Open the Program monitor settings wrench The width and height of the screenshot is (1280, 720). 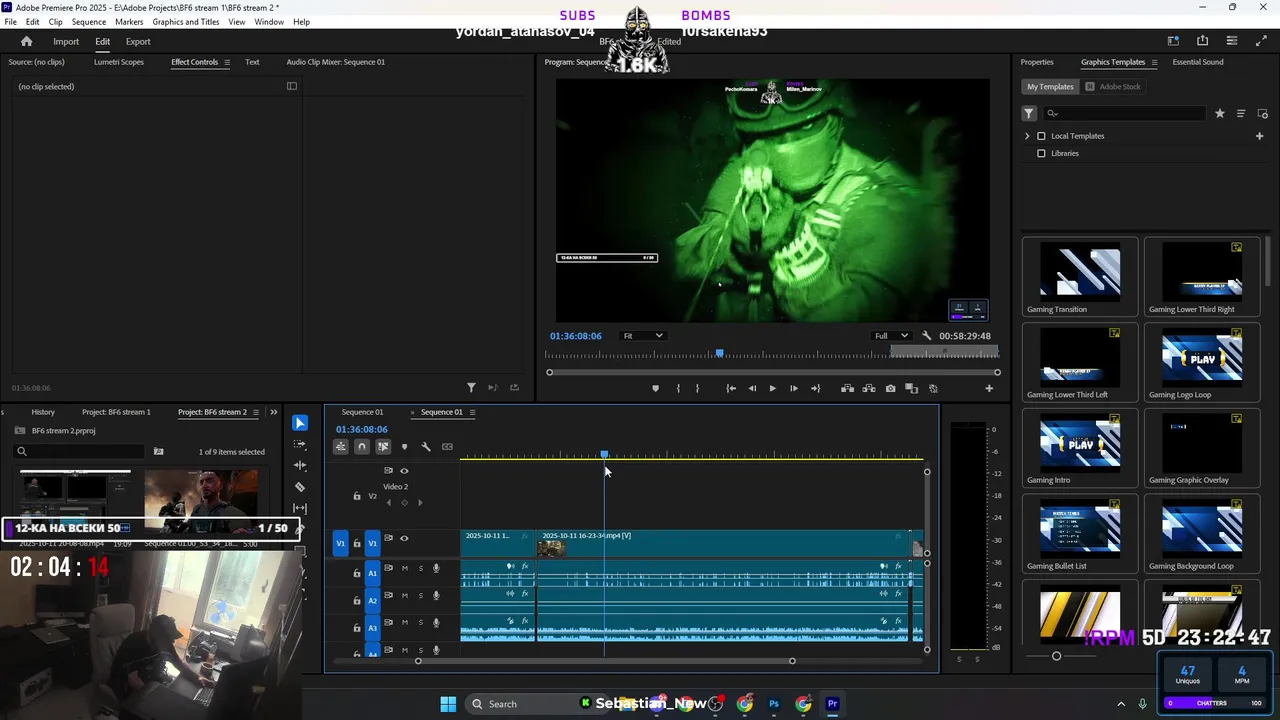pos(926,336)
